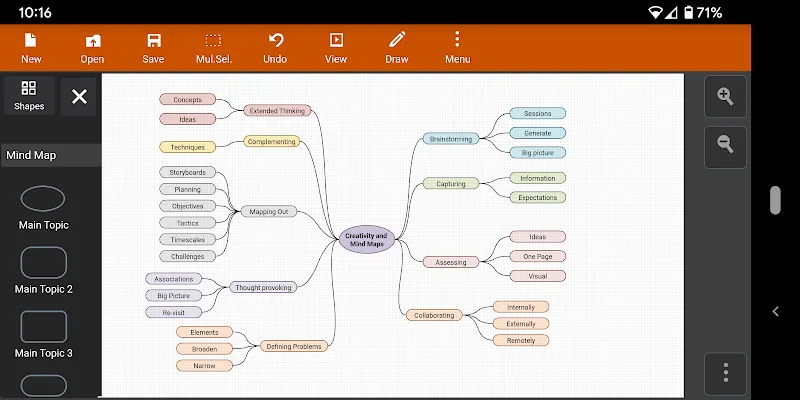Viewport: 800px width, 400px height.
Task: Select the central Creativity and Mind Maps node
Action: (366, 240)
